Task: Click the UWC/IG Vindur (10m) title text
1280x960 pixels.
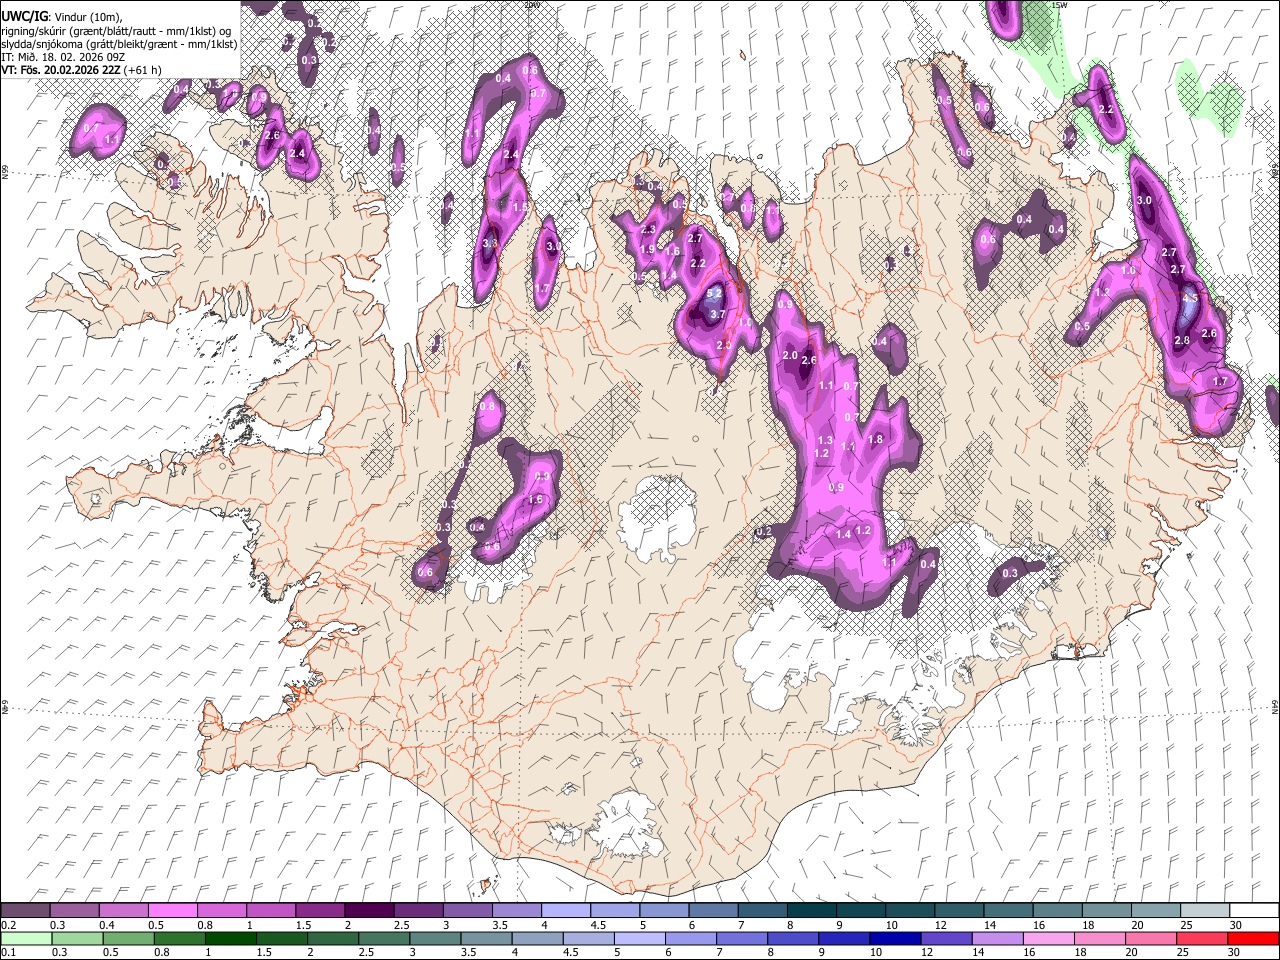Action: tap(62, 16)
